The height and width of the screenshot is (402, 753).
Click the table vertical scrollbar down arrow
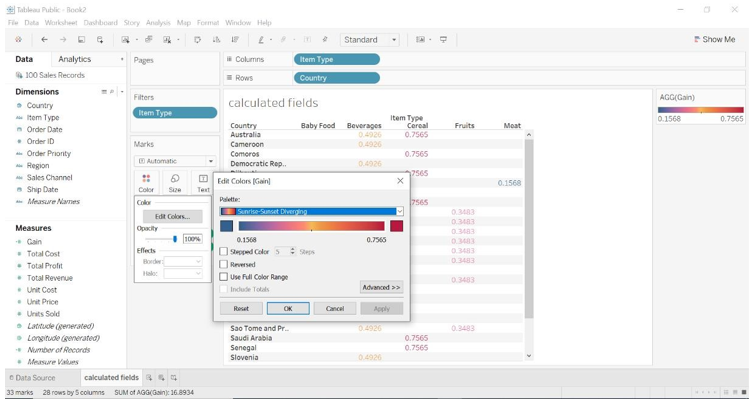point(529,356)
